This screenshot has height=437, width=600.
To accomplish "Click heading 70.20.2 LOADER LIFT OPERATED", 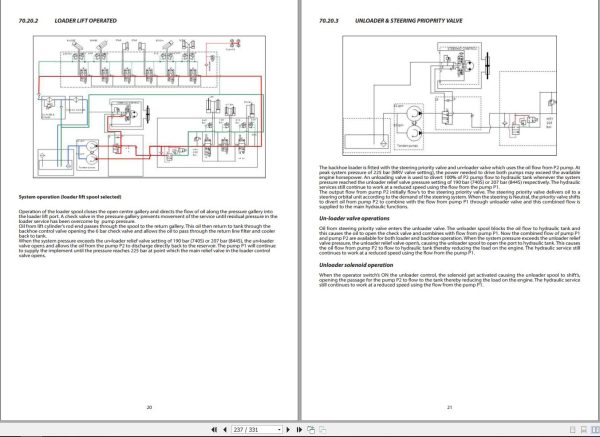I will 68,21.
